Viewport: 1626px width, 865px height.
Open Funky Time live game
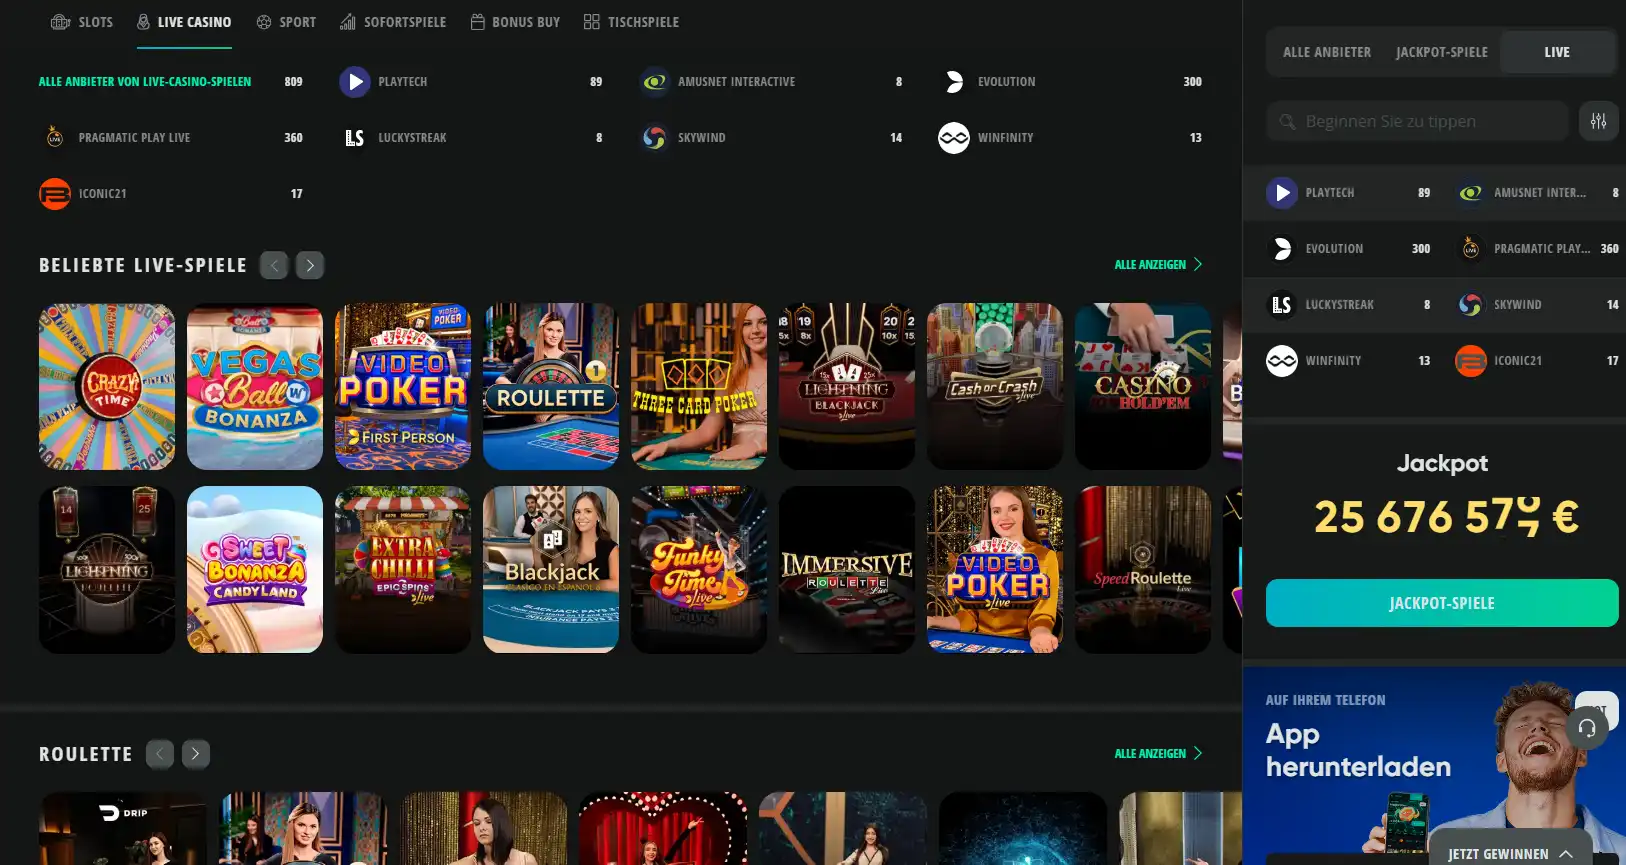(699, 570)
